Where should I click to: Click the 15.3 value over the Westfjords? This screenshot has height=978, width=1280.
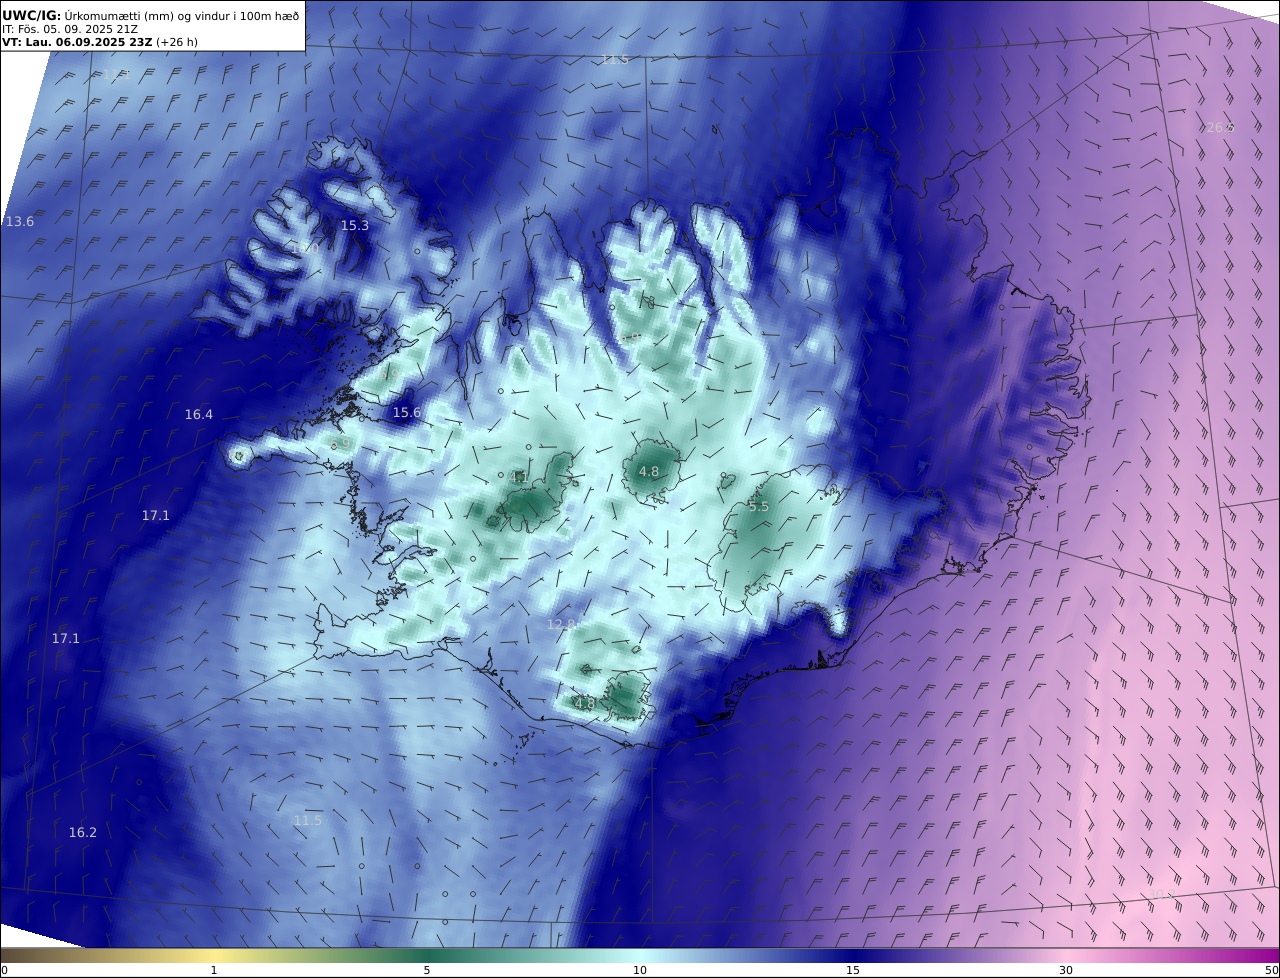click(355, 226)
